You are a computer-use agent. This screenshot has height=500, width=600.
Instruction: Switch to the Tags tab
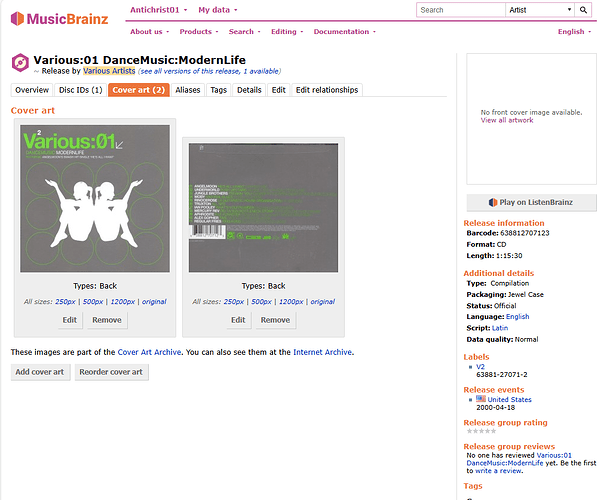point(218,90)
